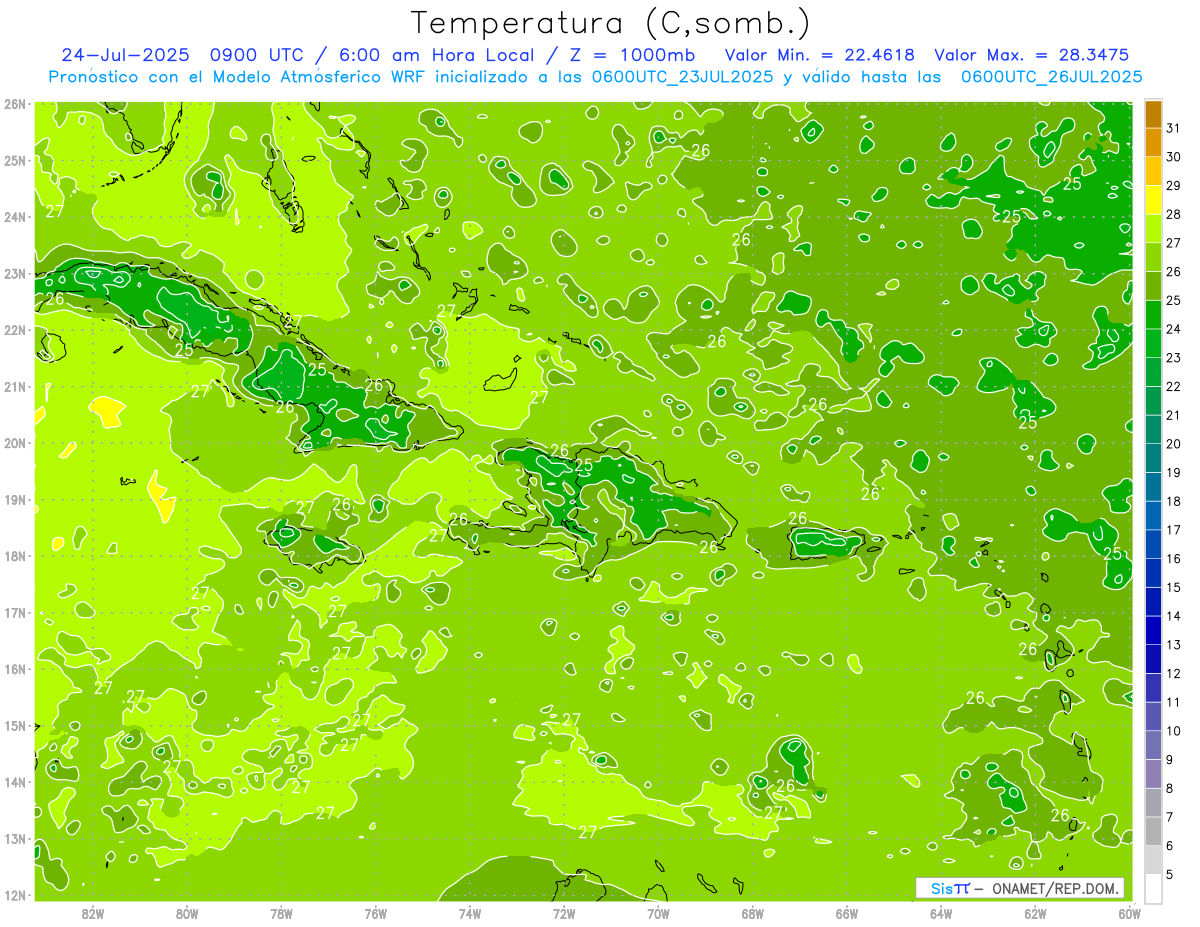Viewport: 1200px width, 927px height.
Task: Click the 'ONAMET/REP.DOM.' credit label
Action: [x=1056, y=888]
